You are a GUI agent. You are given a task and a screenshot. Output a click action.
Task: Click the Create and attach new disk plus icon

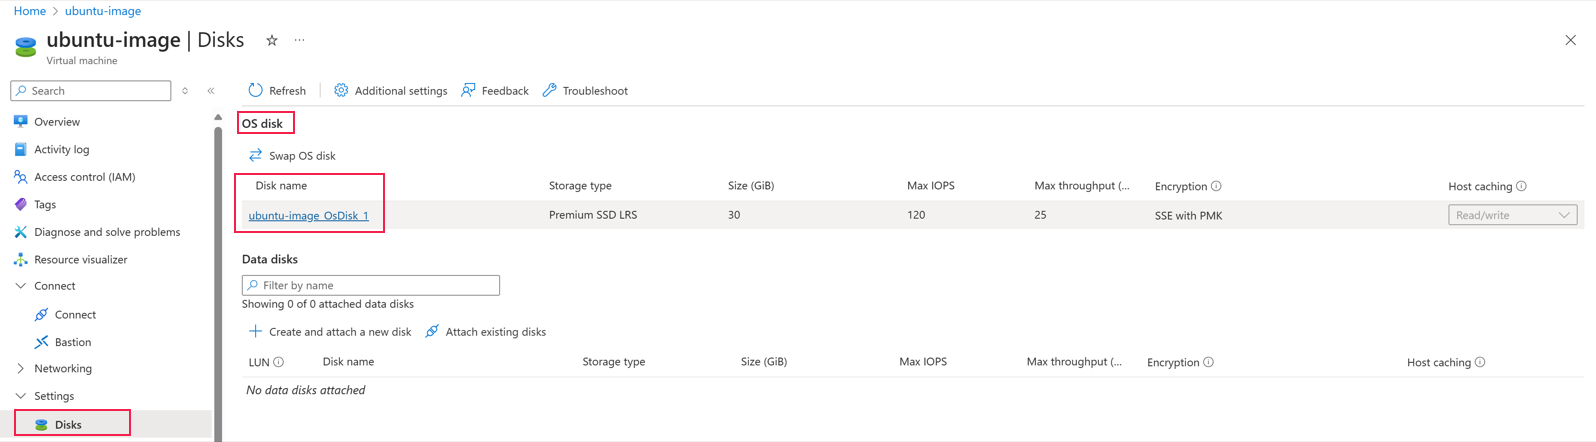click(x=255, y=331)
